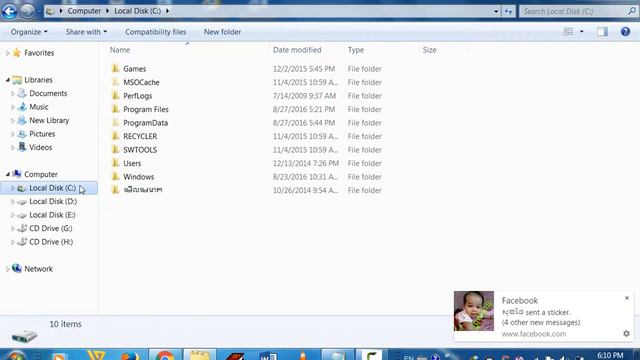Select Computer in navigation pane
This screenshot has height=360, width=640.
pyautogui.click(x=41, y=174)
